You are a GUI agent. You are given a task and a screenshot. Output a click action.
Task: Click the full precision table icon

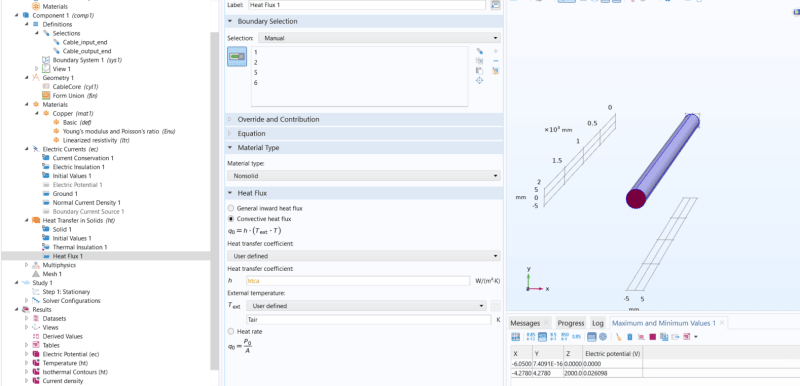[531, 337]
